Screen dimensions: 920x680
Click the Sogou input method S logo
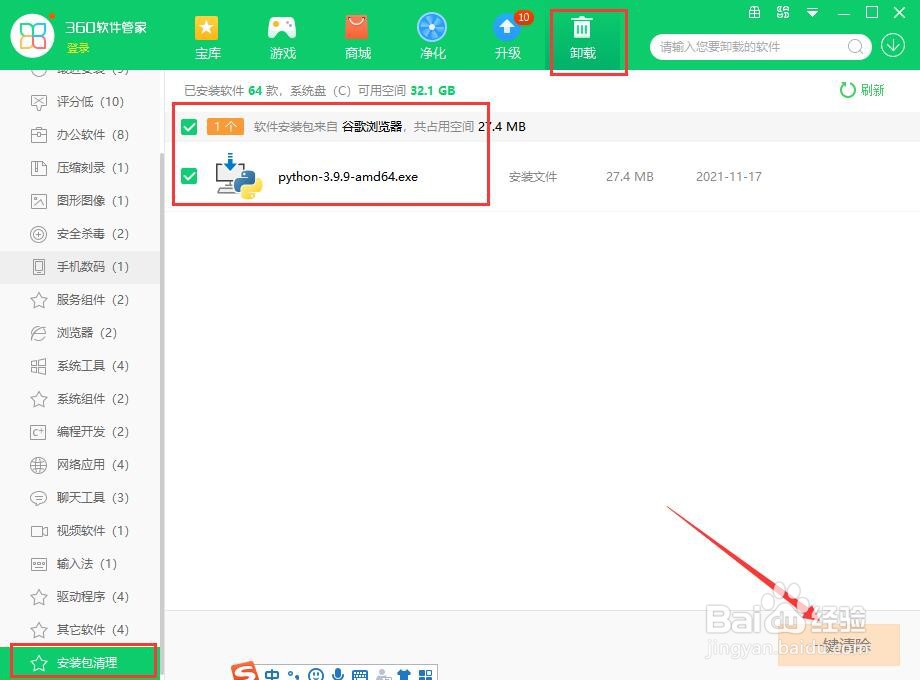click(x=245, y=672)
